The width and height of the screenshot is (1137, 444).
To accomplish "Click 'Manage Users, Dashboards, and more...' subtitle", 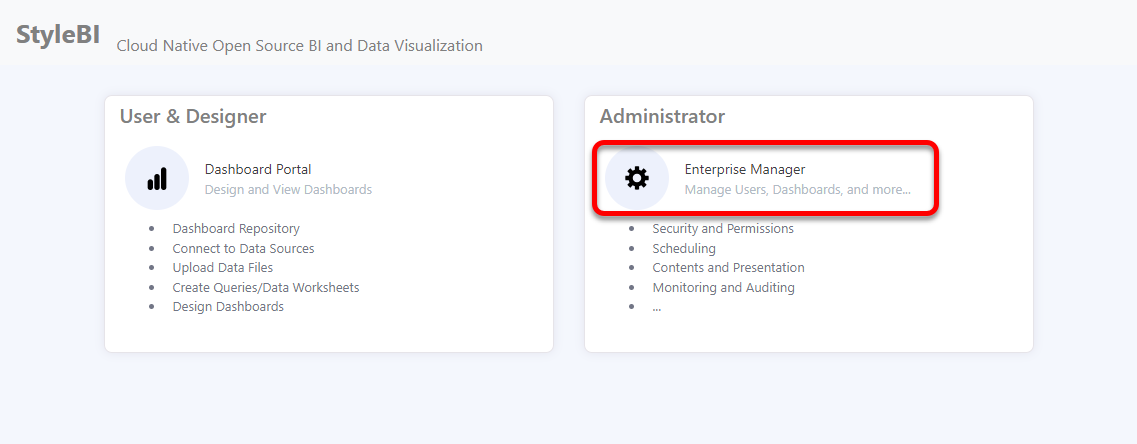I will pos(797,189).
